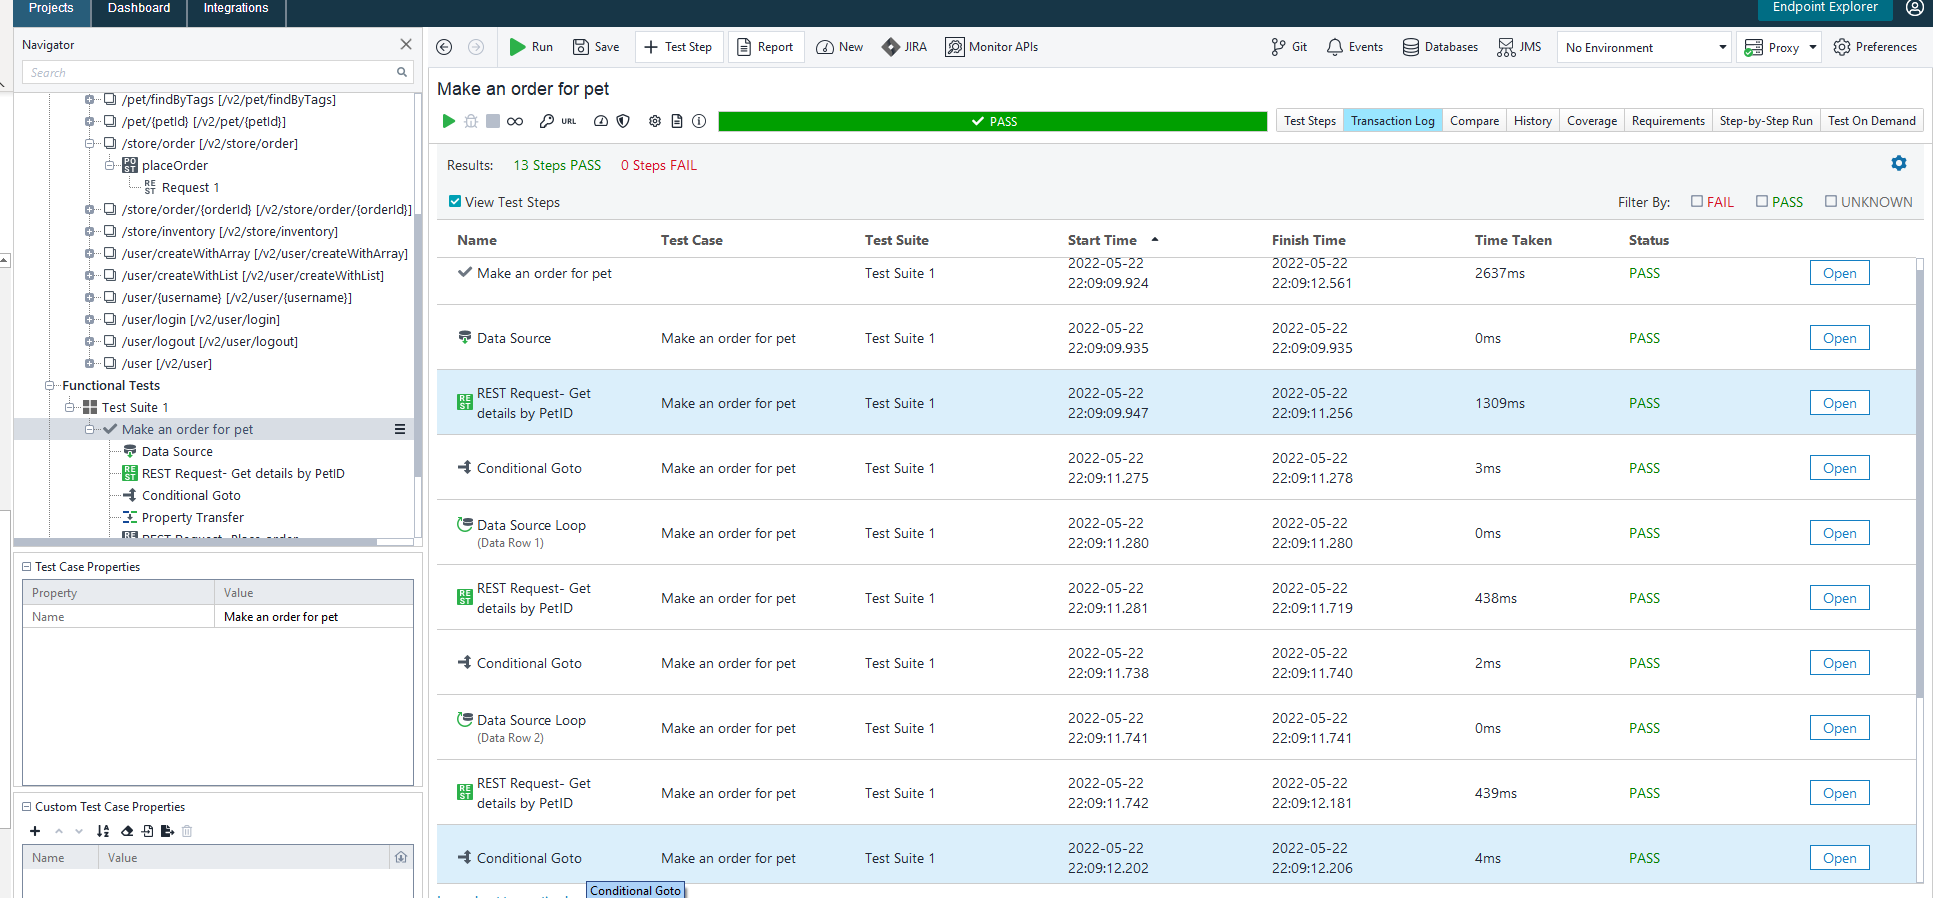
Task: Click the info icon in test toolbar
Action: pyautogui.click(x=699, y=121)
